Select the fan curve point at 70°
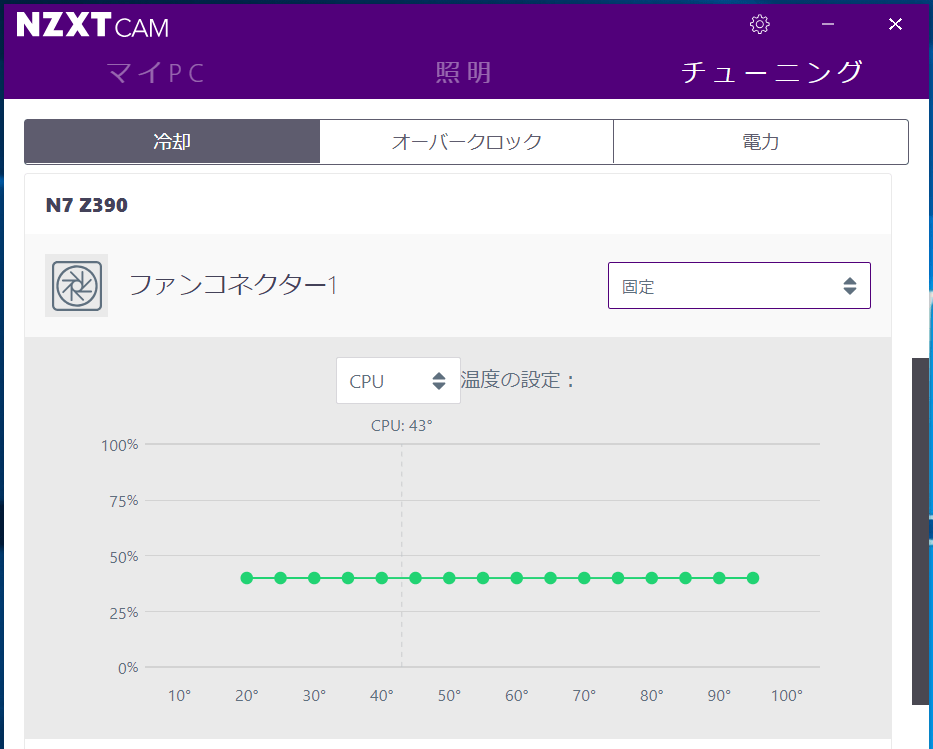The image size is (933, 749). (584, 578)
